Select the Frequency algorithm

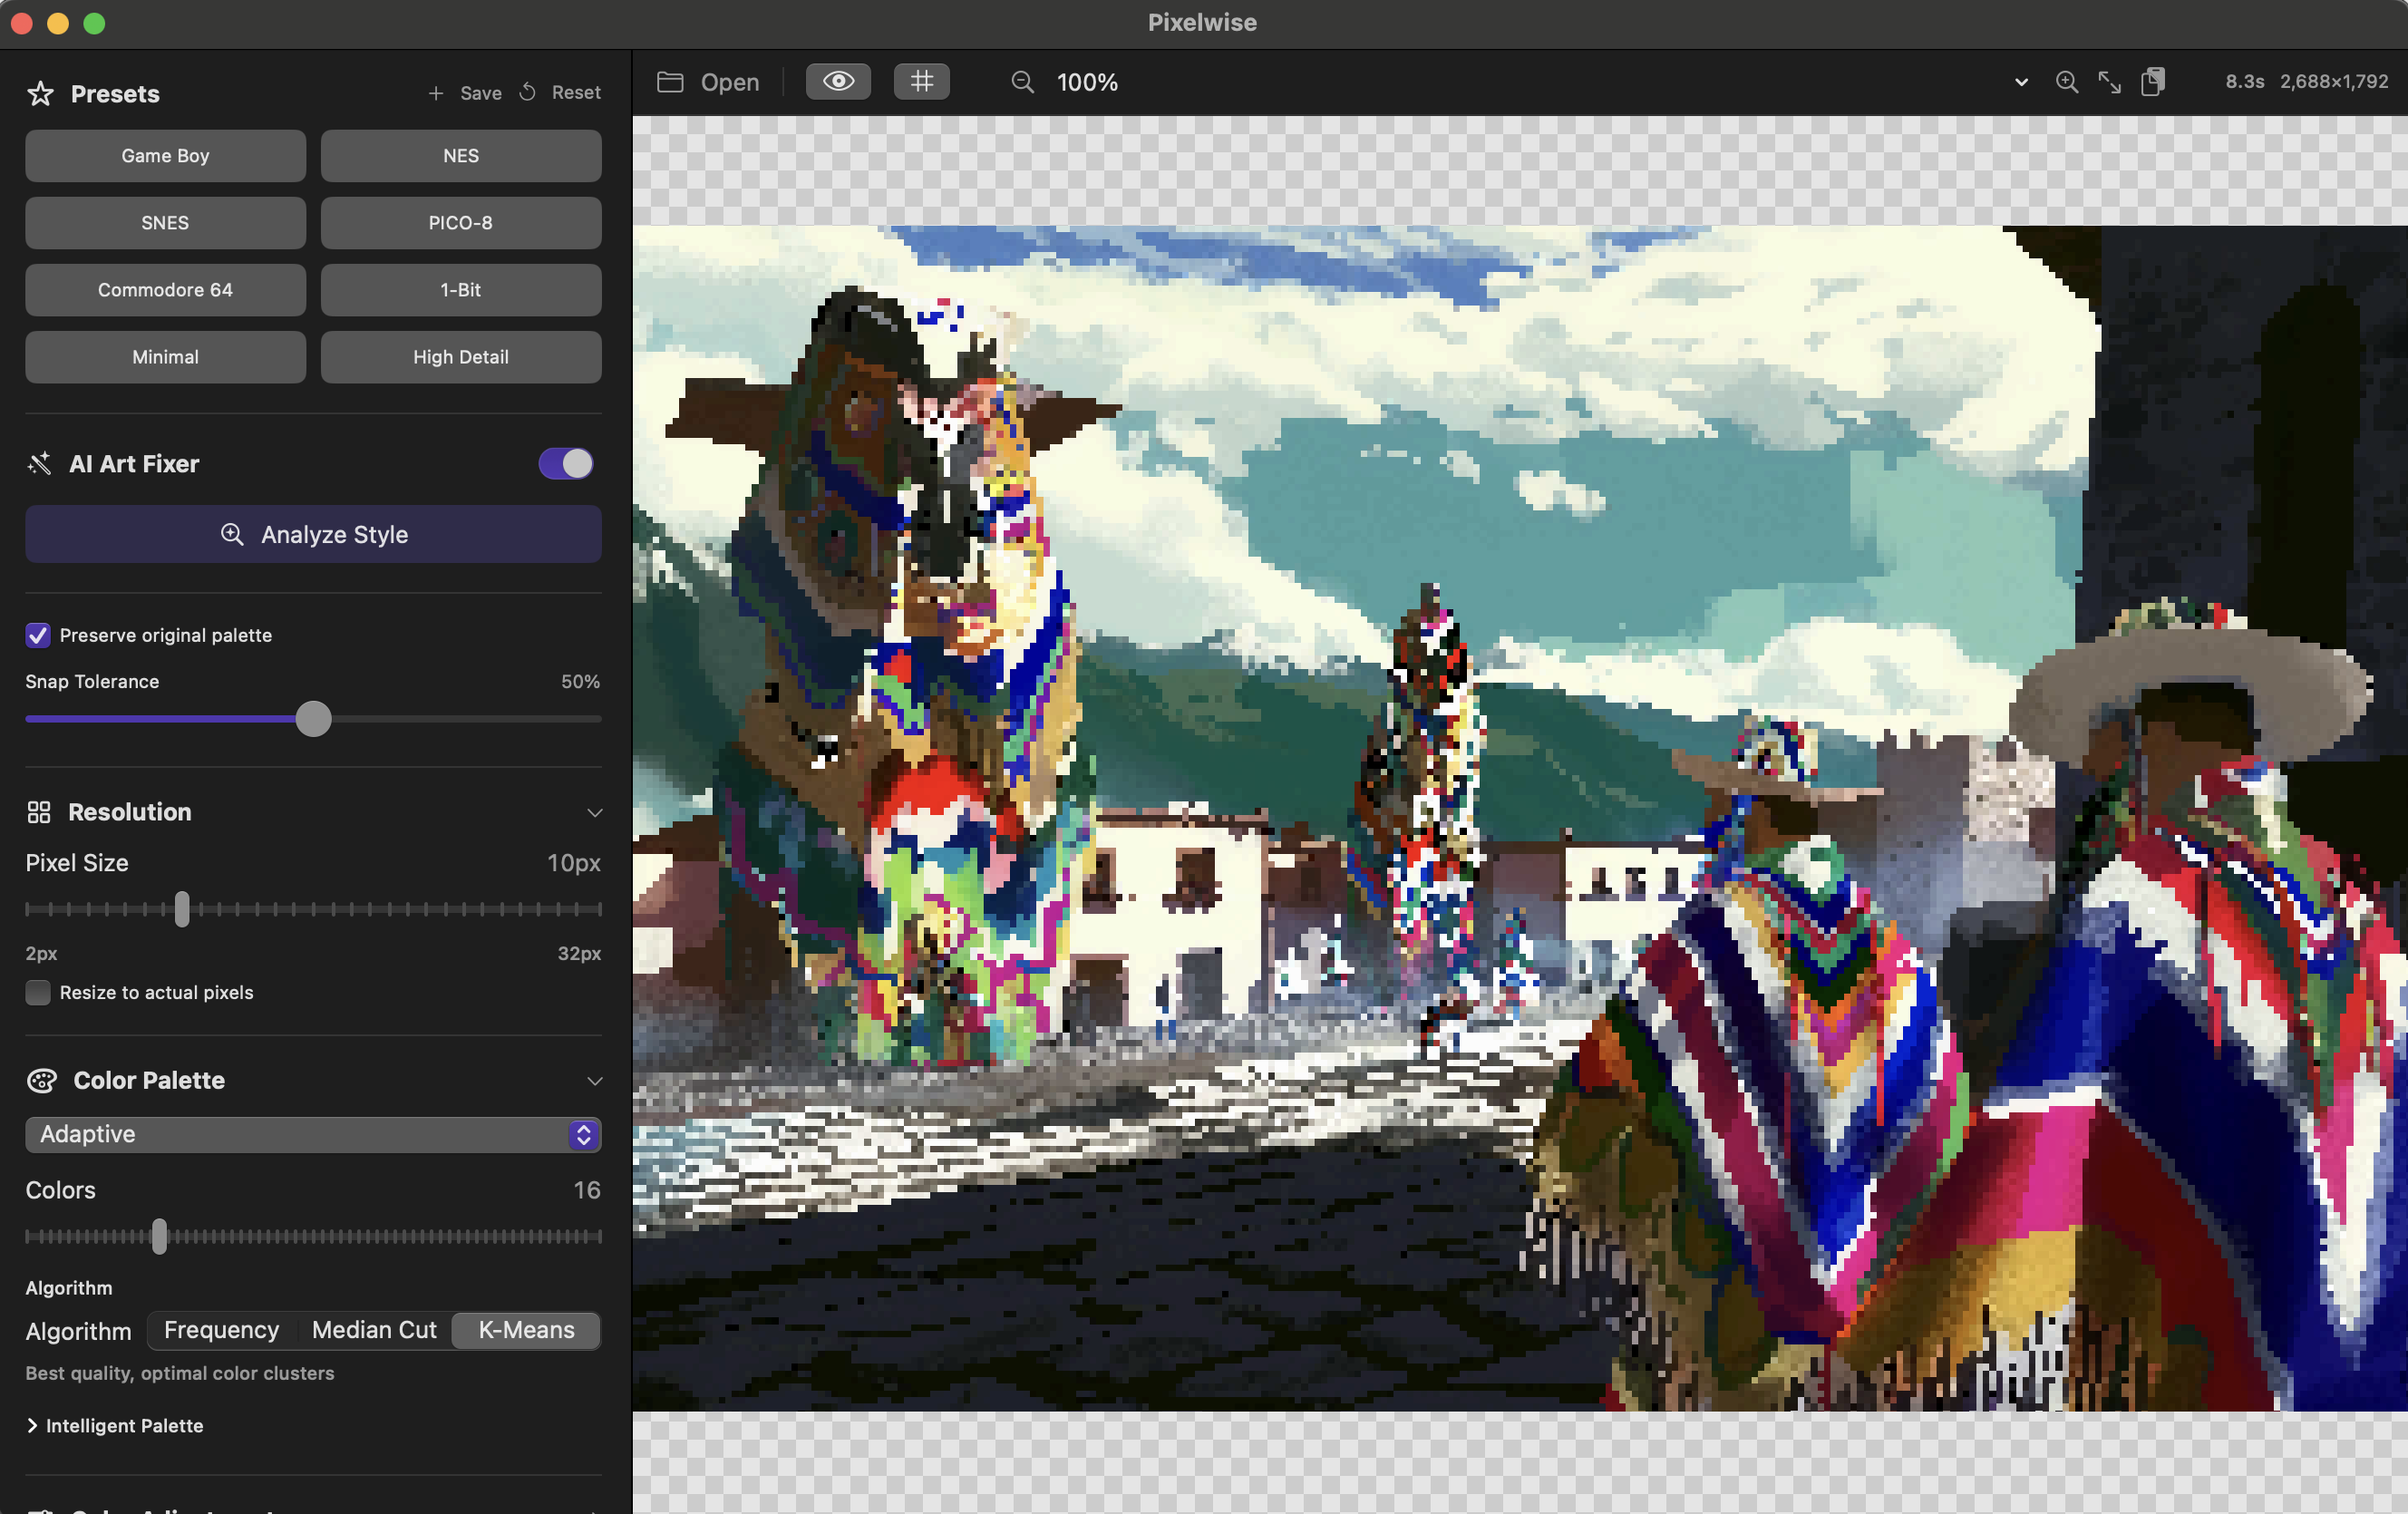point(221,1330)
